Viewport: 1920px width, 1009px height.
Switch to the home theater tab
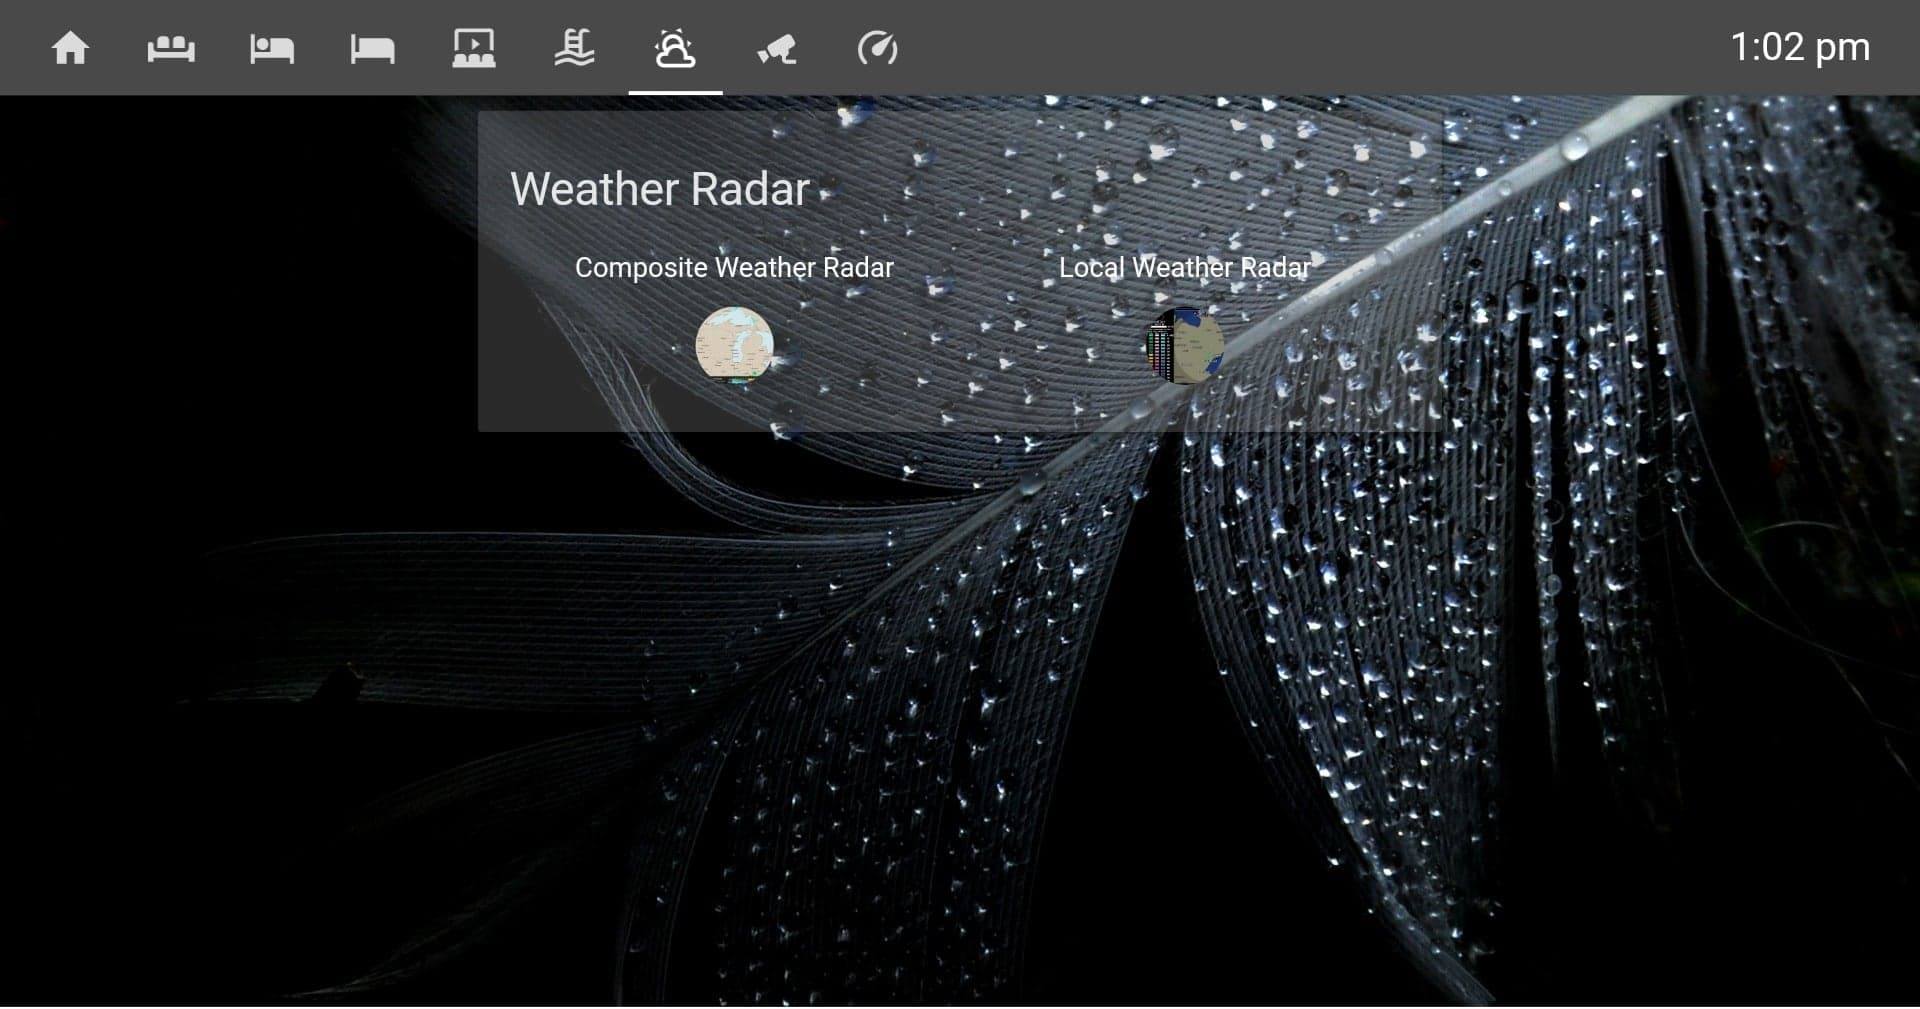coord(474,48)
